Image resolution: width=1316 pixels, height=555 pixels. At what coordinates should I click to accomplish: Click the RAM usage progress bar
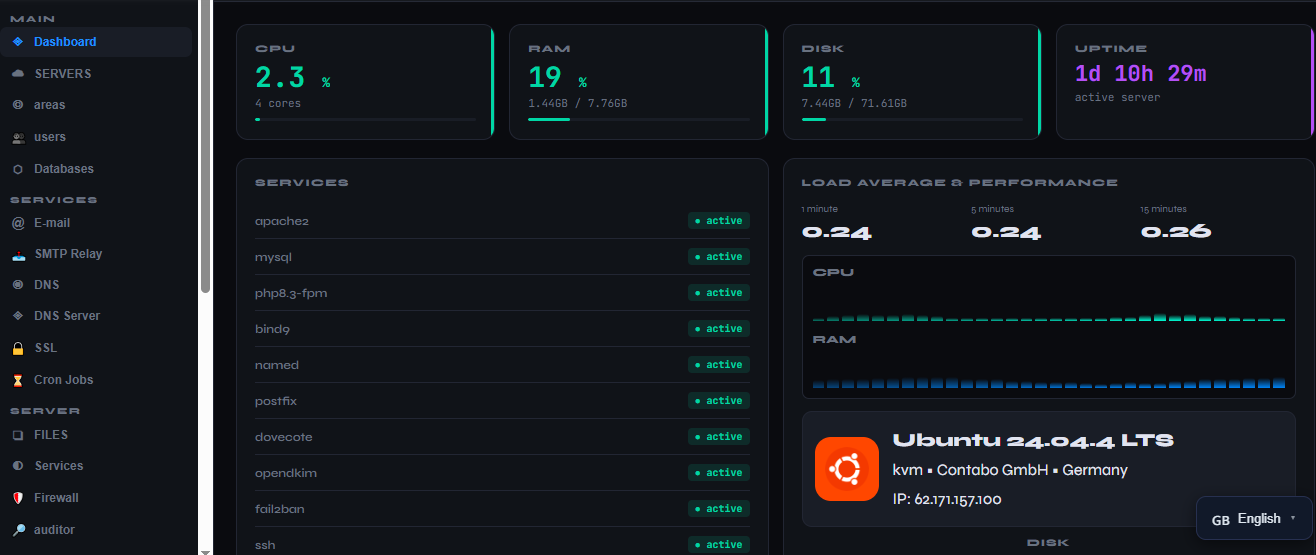pos(639,120)
